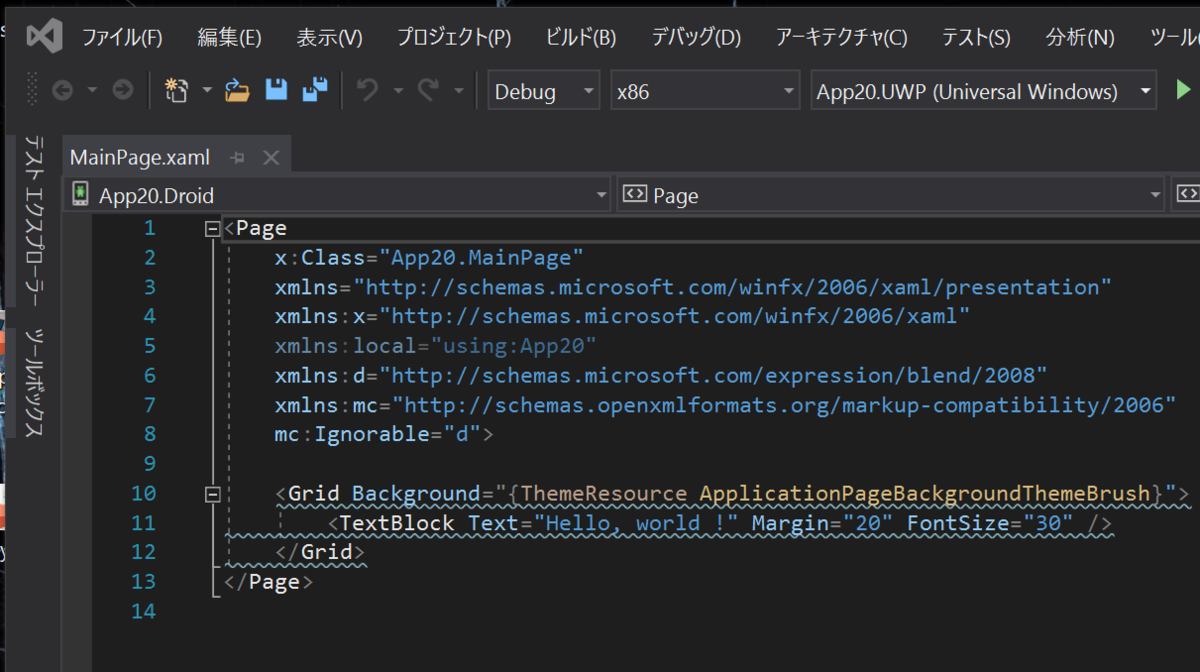Open the ツールボックス side panel
Screen dimensions: 1200x672
[x=34, y=382]
